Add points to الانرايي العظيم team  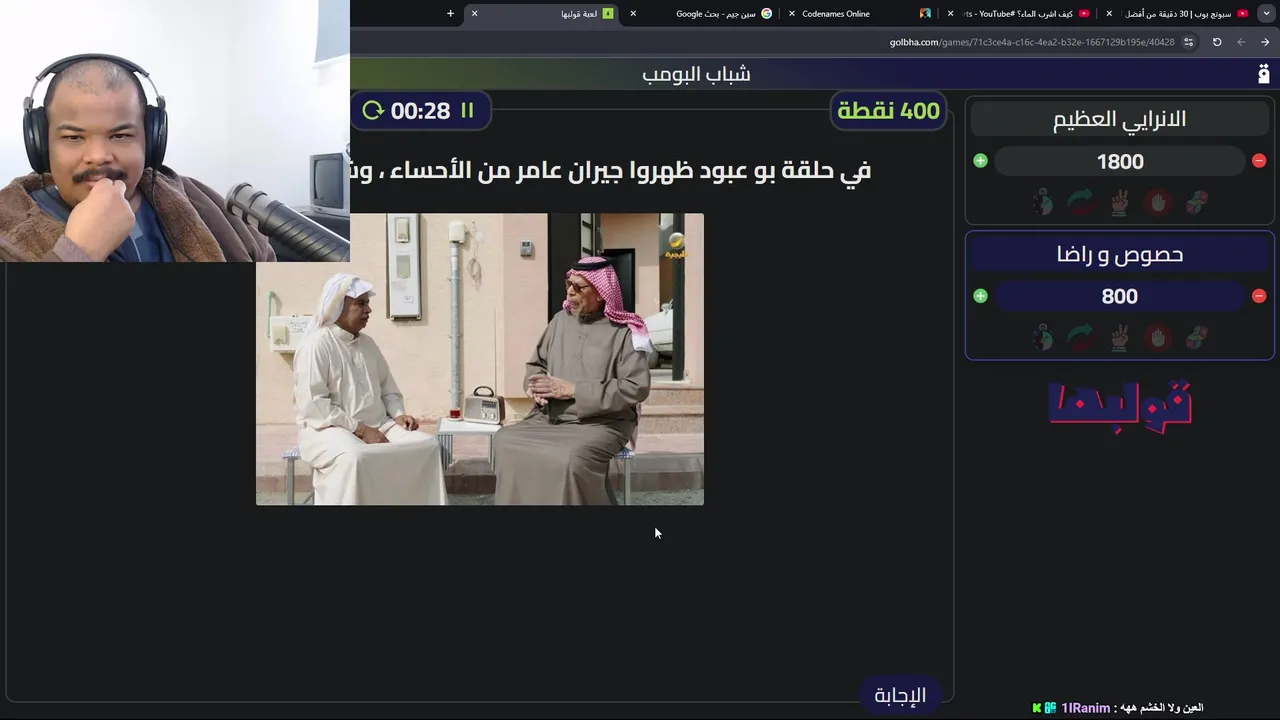tap(980, 161)
